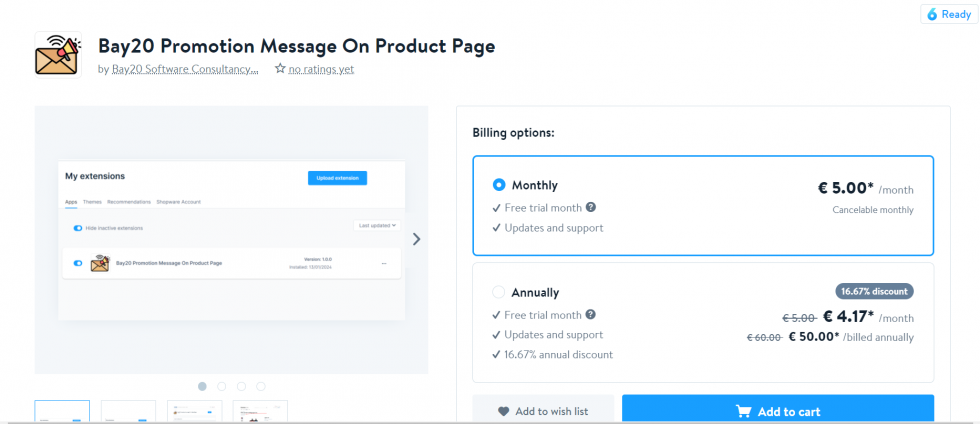
Task: Switch to the Recommendations tab in preview
Action: 128,202
